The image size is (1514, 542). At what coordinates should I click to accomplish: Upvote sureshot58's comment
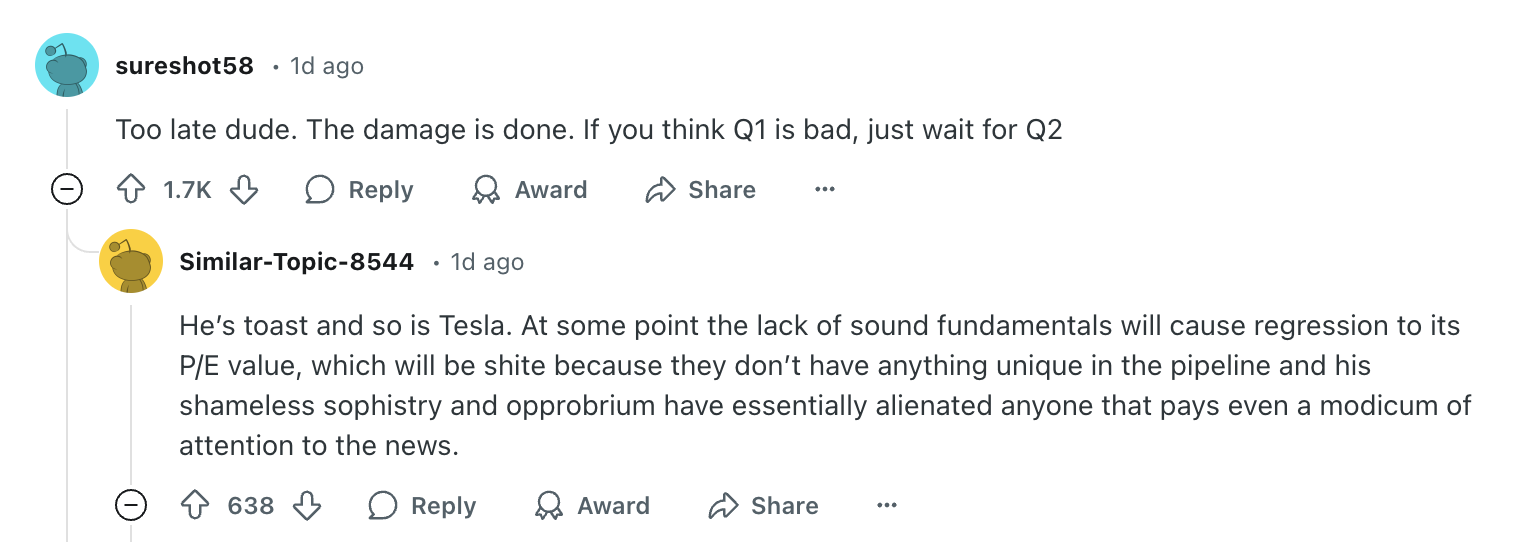pos(132,190)
